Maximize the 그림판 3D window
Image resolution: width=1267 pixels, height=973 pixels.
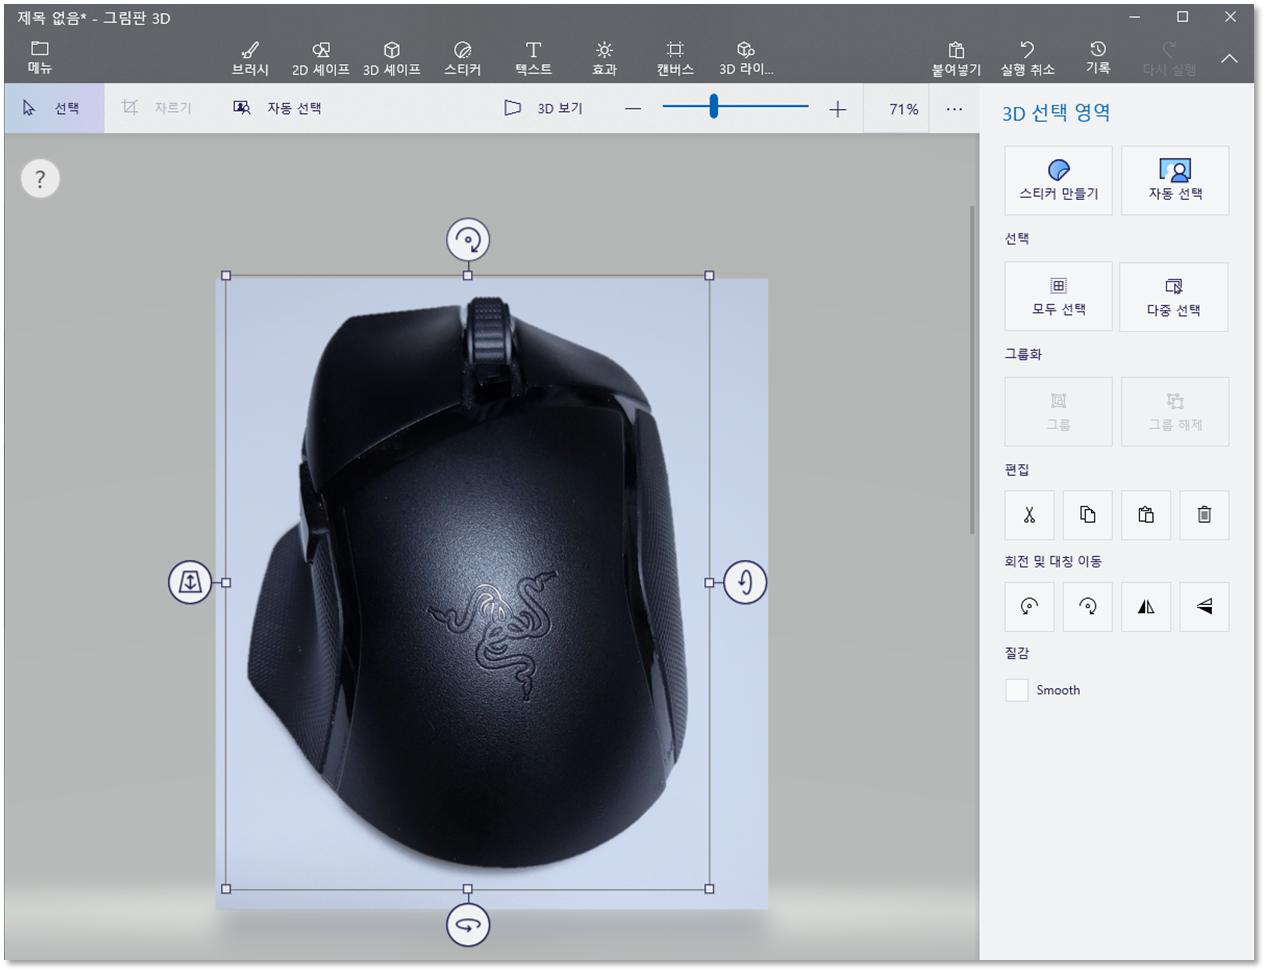(1183, 17)
